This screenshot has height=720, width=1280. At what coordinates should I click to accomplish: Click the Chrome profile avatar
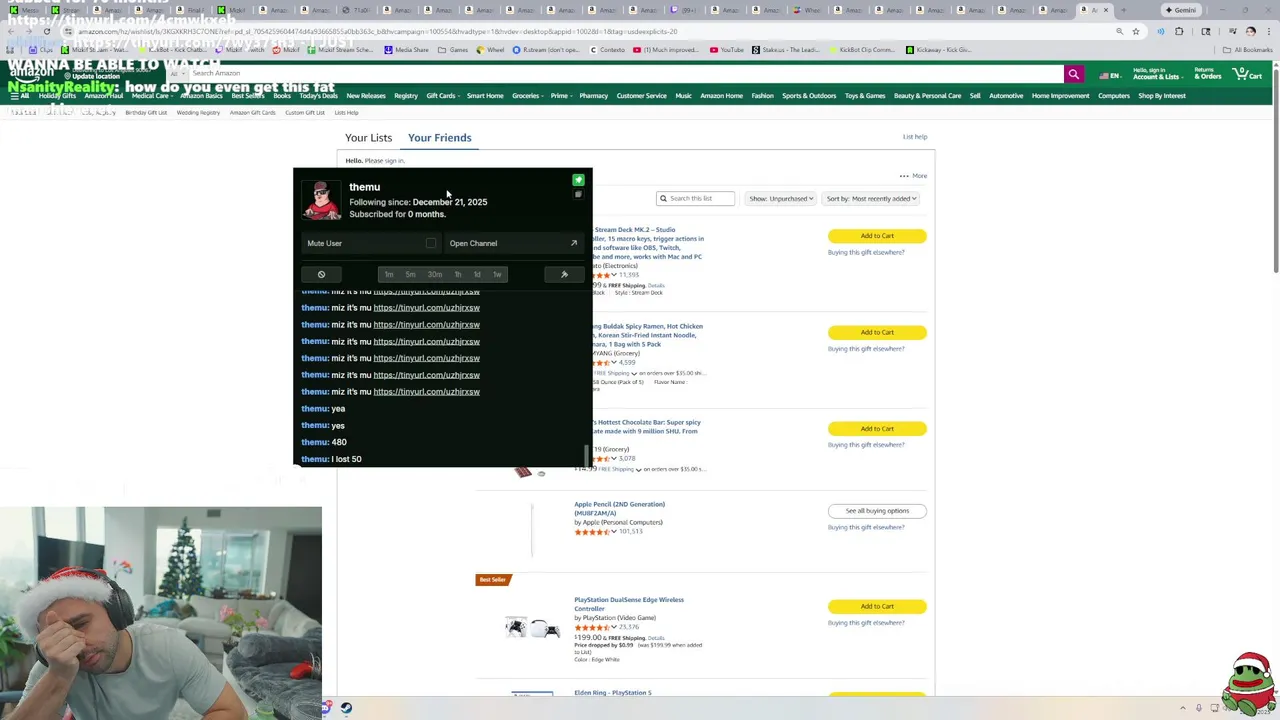[x=1250, y=31]
